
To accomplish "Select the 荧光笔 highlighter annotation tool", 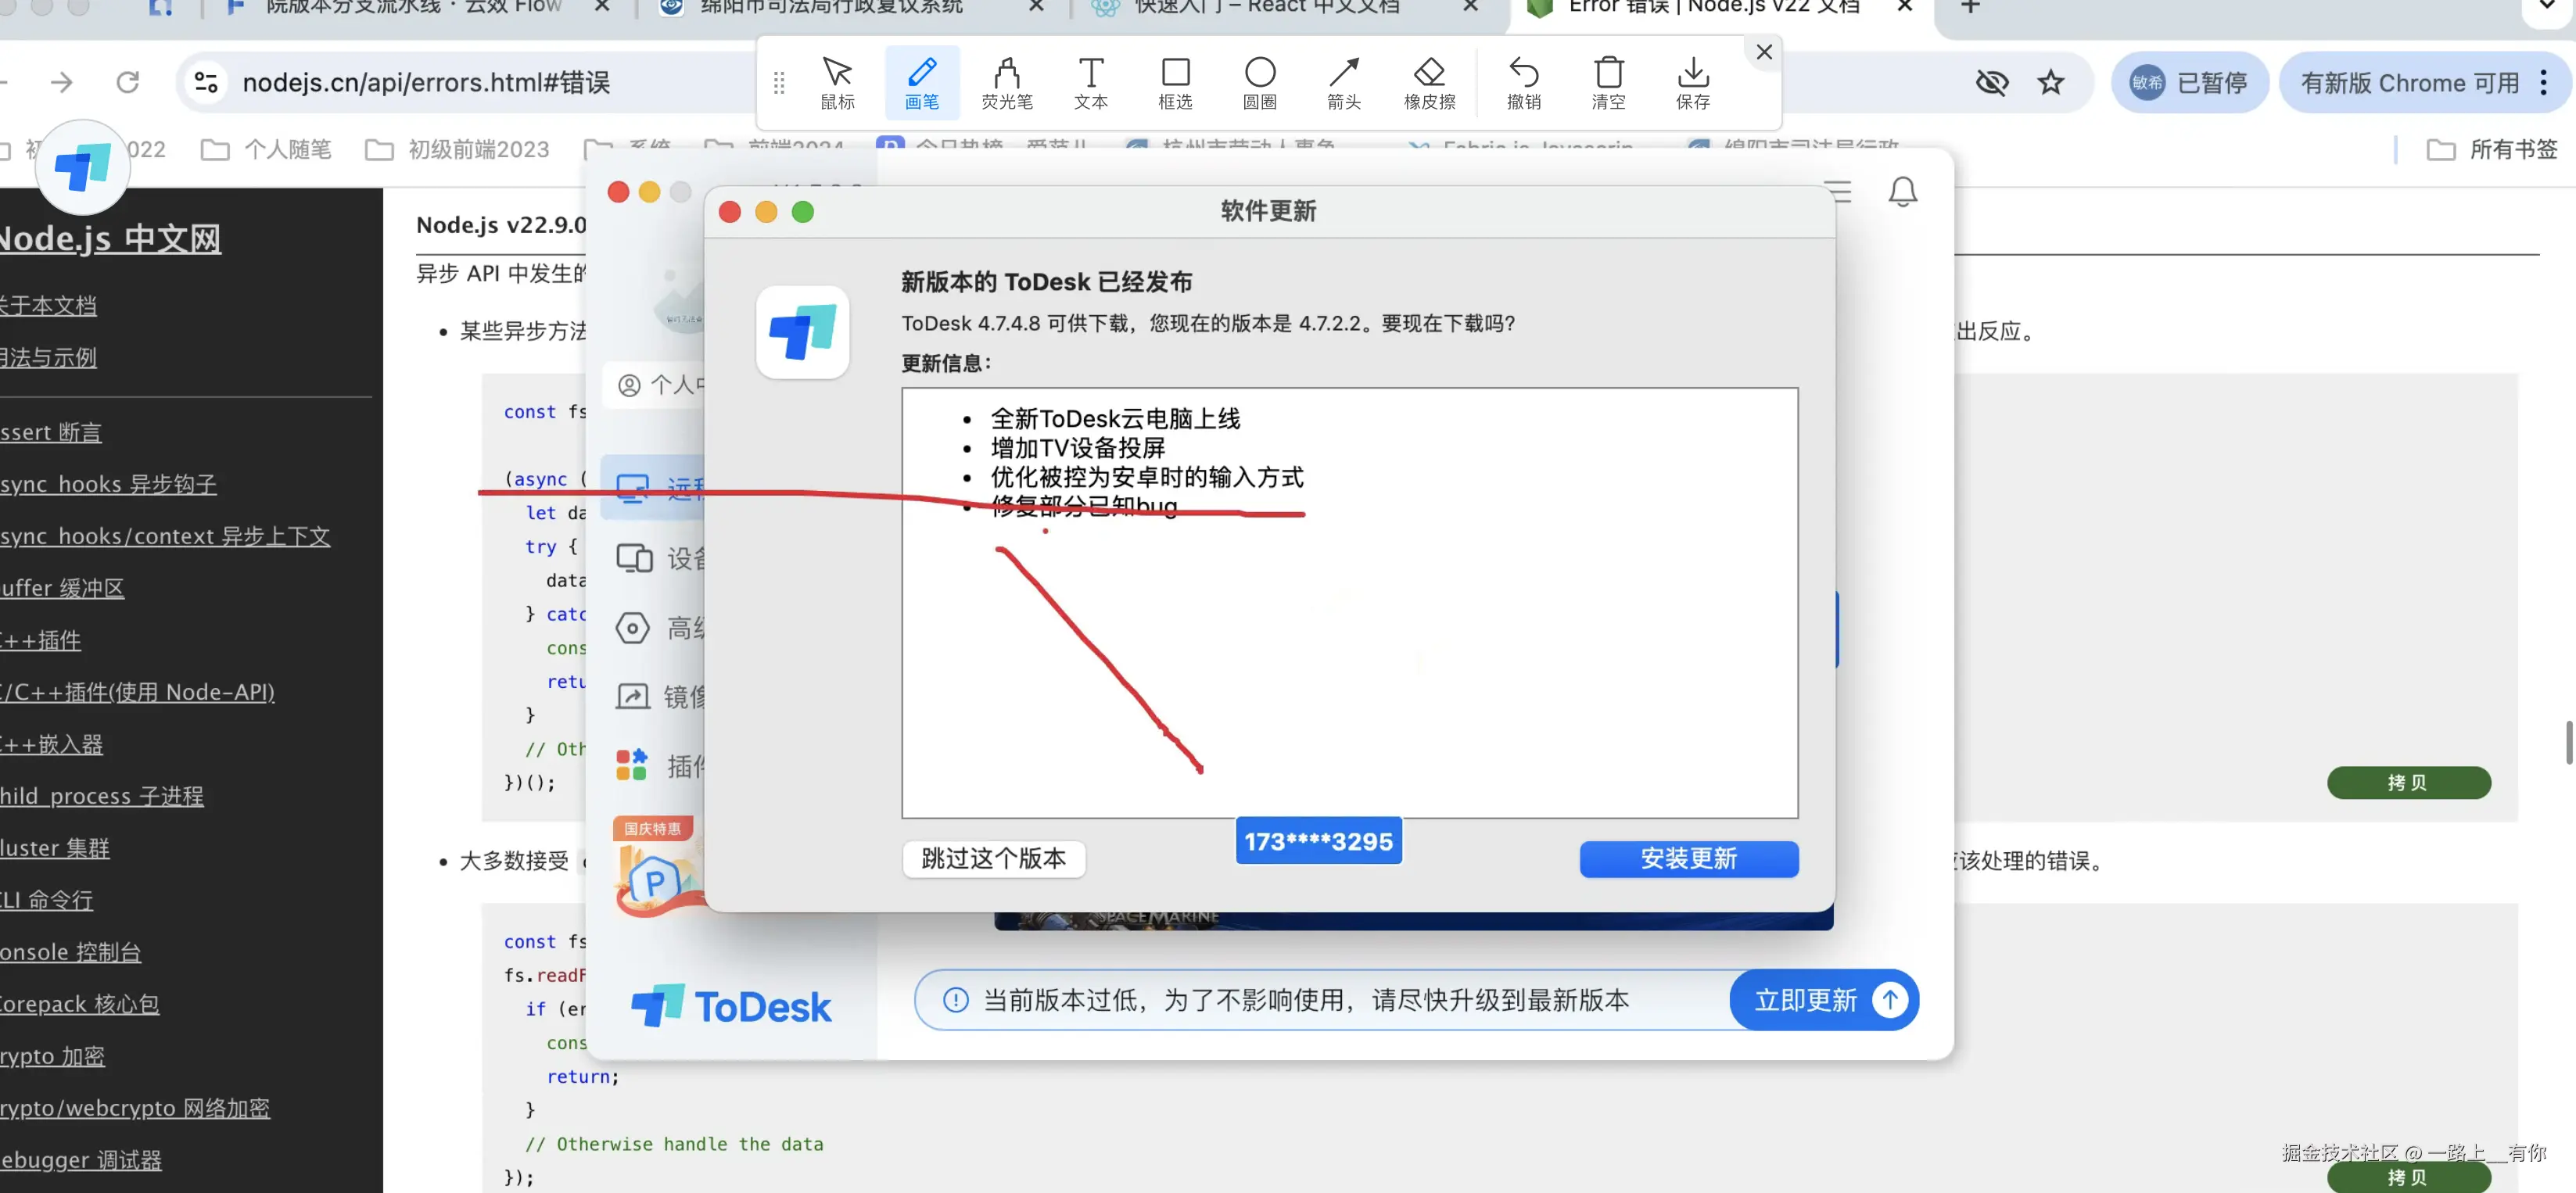I will pyautogui.click(x=1007, y=82).
